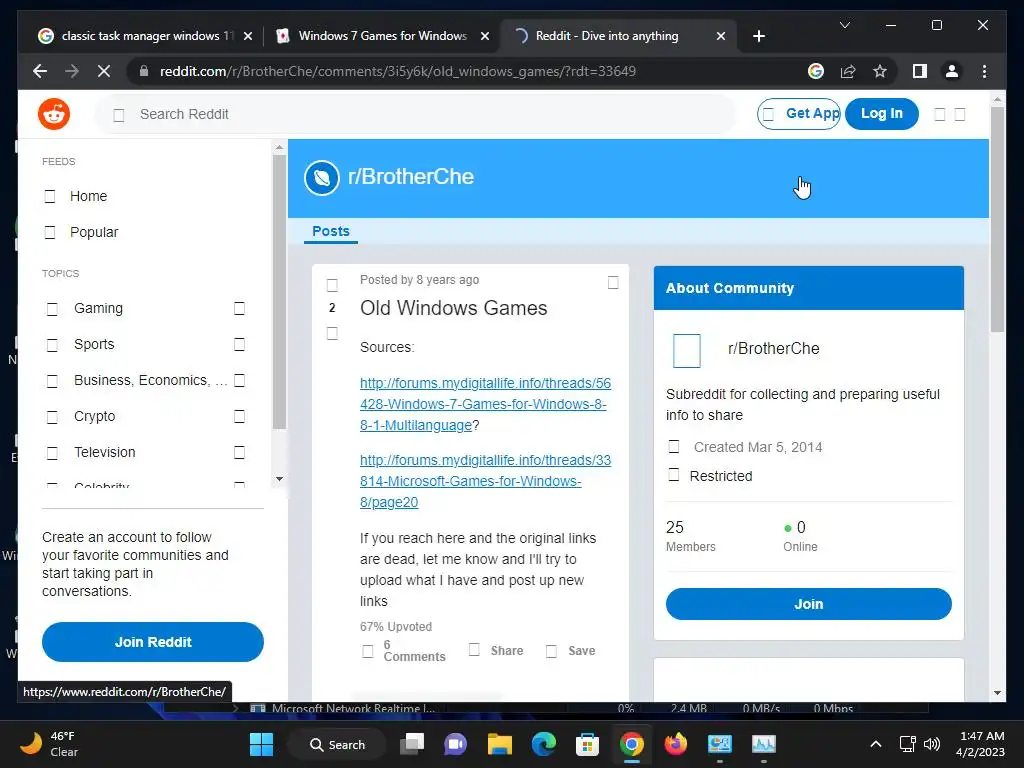Select the Posts tab
Screen dimensions: 1024x768
(330, 231)
